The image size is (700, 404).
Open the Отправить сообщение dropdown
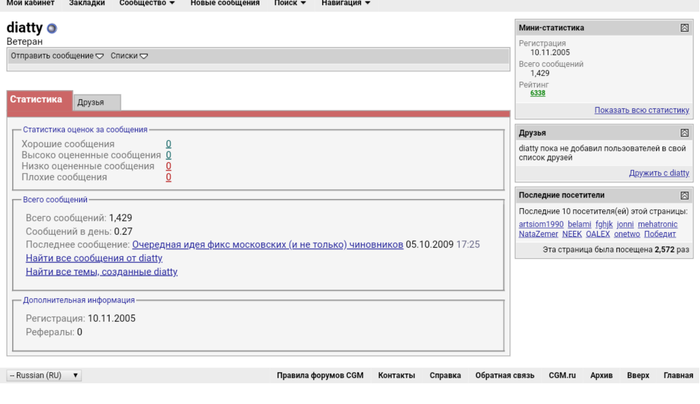(57, 56)
